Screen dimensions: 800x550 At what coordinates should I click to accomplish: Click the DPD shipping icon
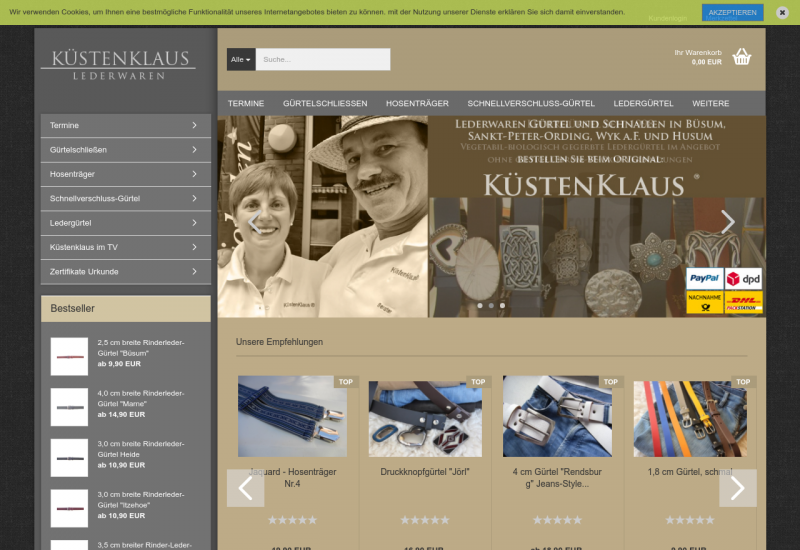coord(743,279)
